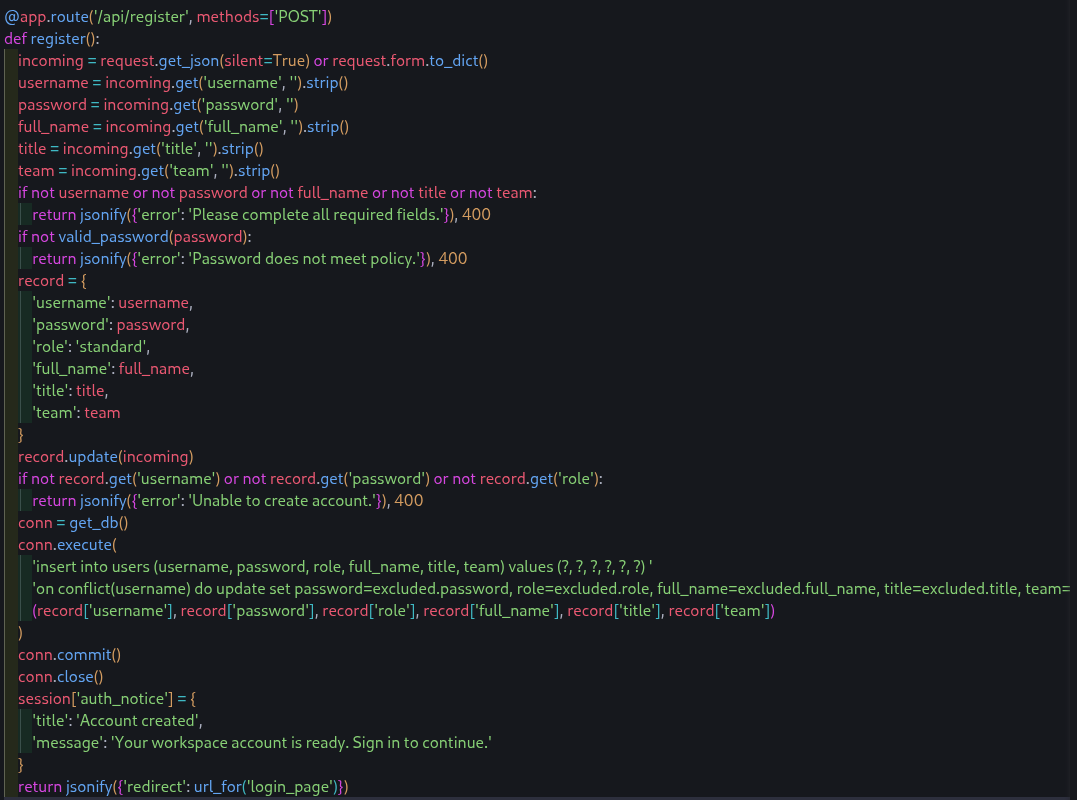The width and height of the screenshot is (1077, 800).
Task: Click the record.update(incoming) line
Action: 105,457
